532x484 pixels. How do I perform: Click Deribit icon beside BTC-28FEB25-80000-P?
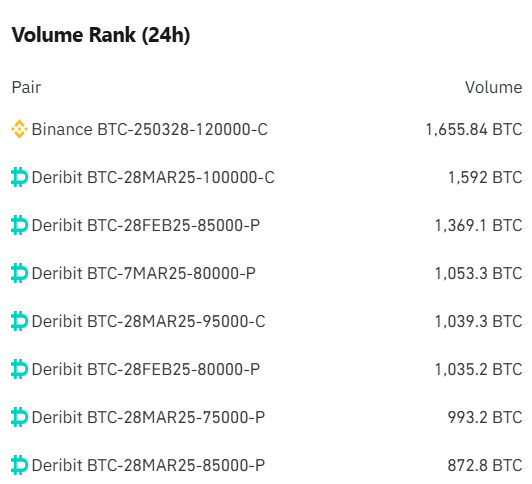[19, 369]
